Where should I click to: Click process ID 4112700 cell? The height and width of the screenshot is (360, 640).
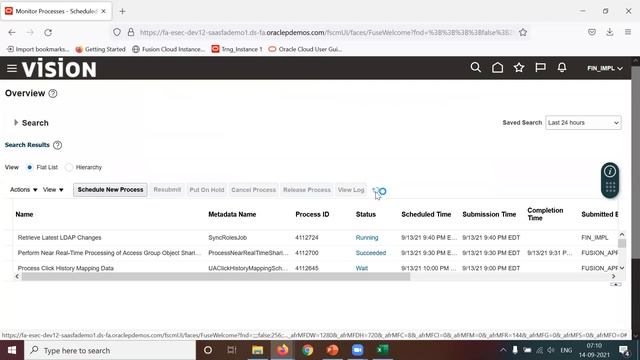(307, 253)
